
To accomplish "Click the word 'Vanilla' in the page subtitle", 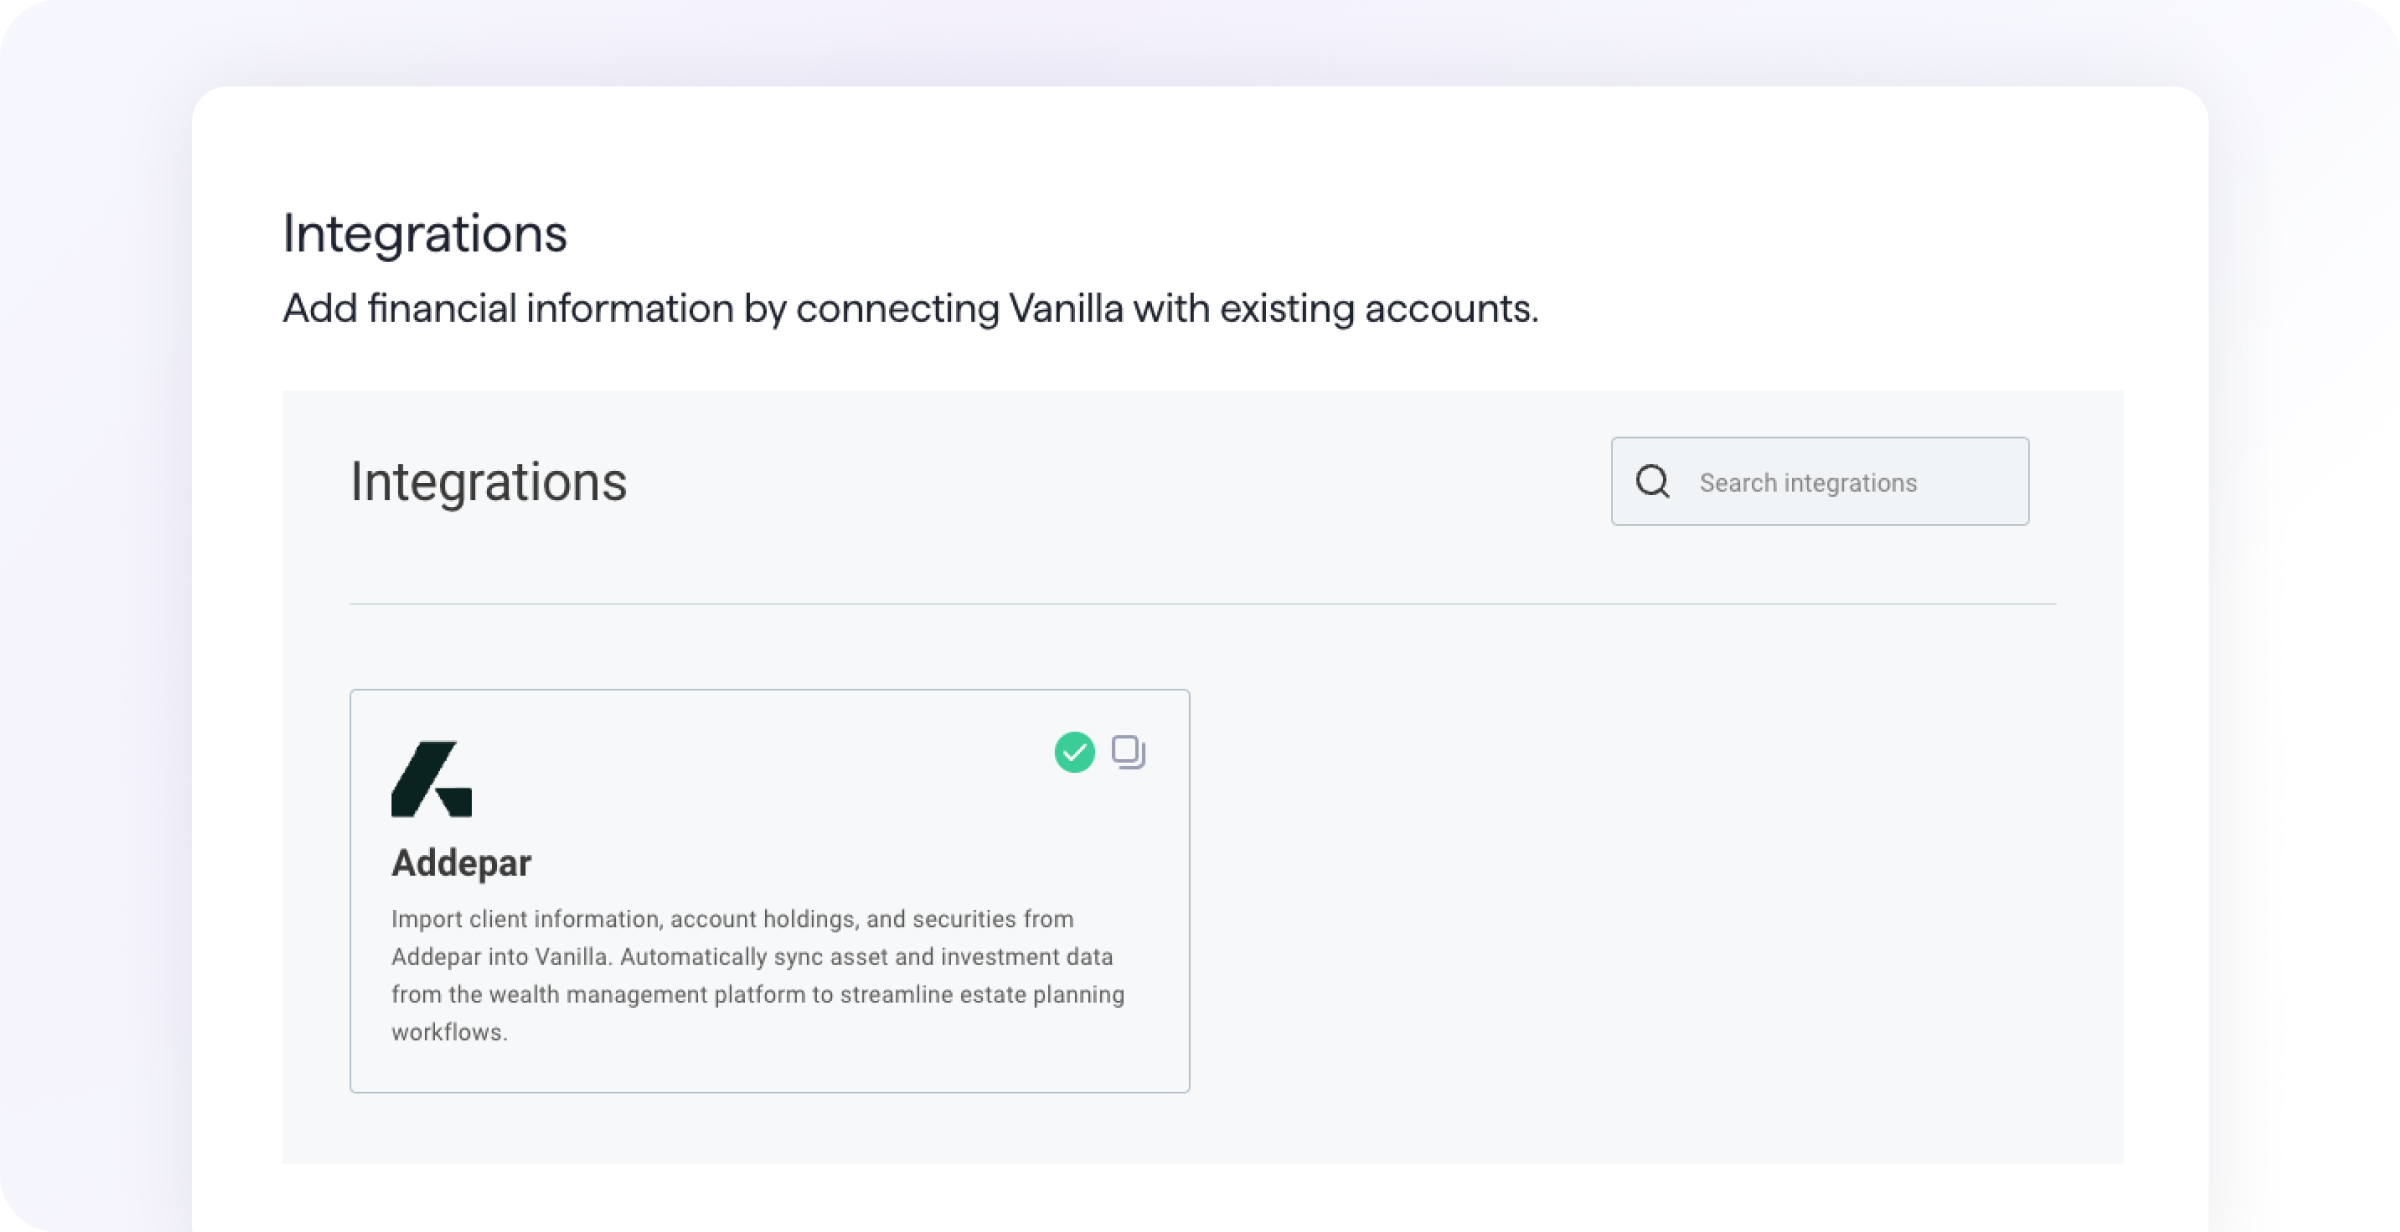I will tap(1066, 308).
